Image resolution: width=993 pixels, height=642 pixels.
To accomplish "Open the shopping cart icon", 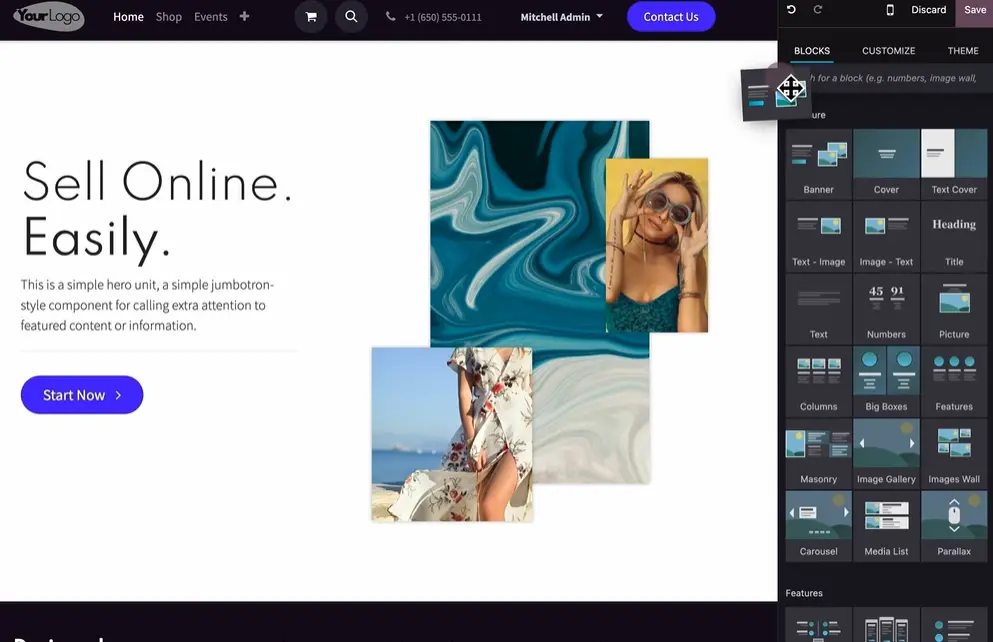I will click(x=311, y=17).
